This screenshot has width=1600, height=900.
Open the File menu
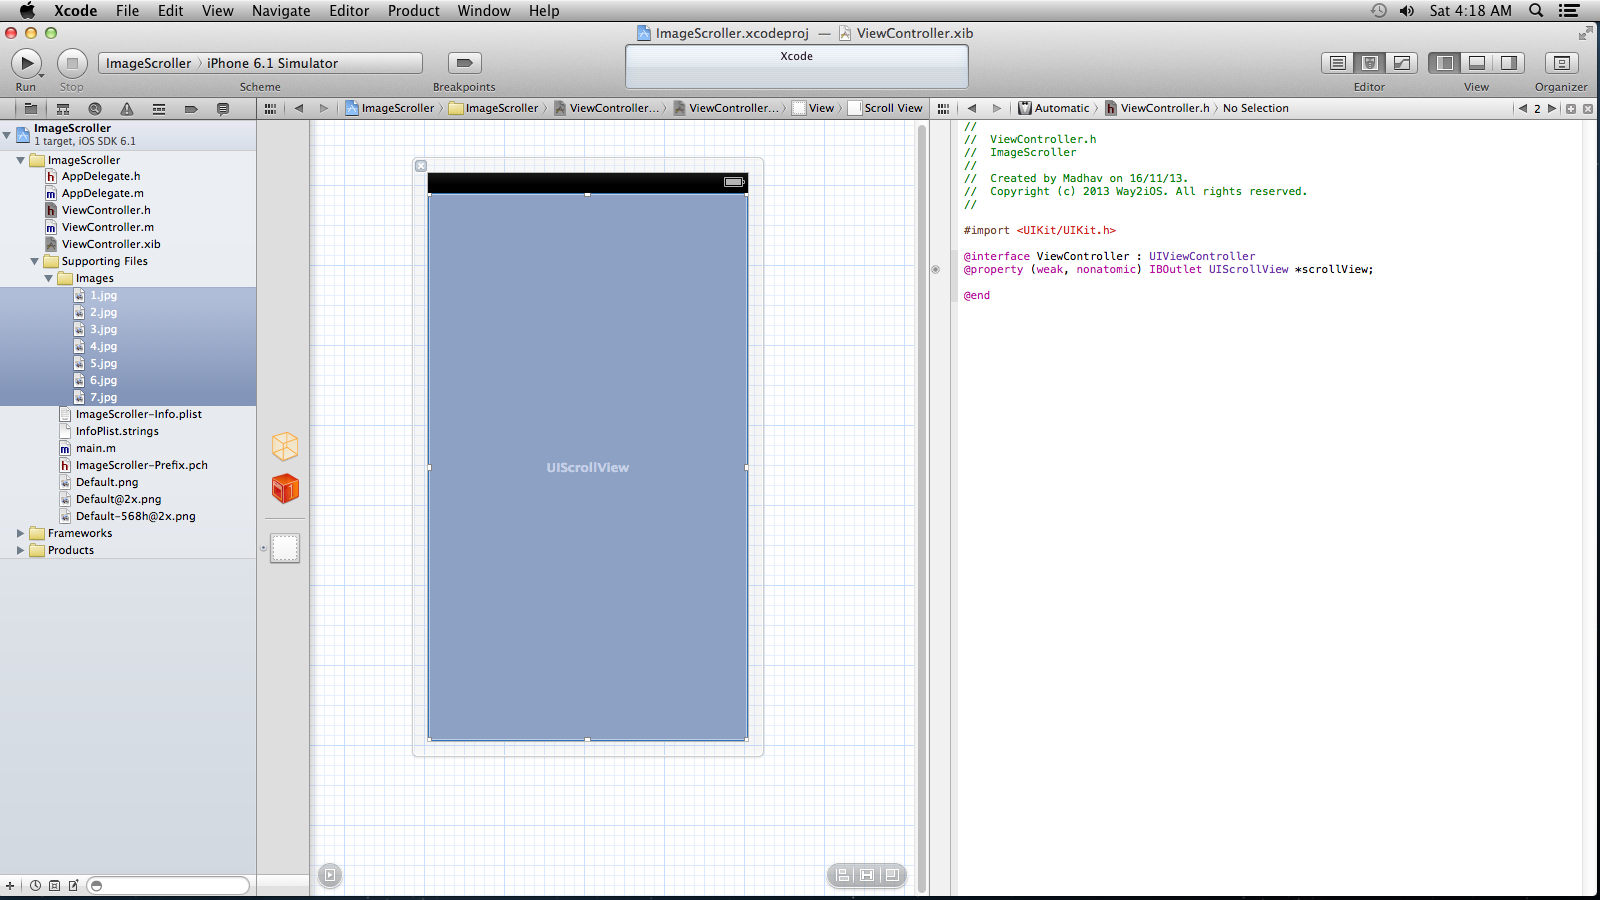tap(127, 11)
